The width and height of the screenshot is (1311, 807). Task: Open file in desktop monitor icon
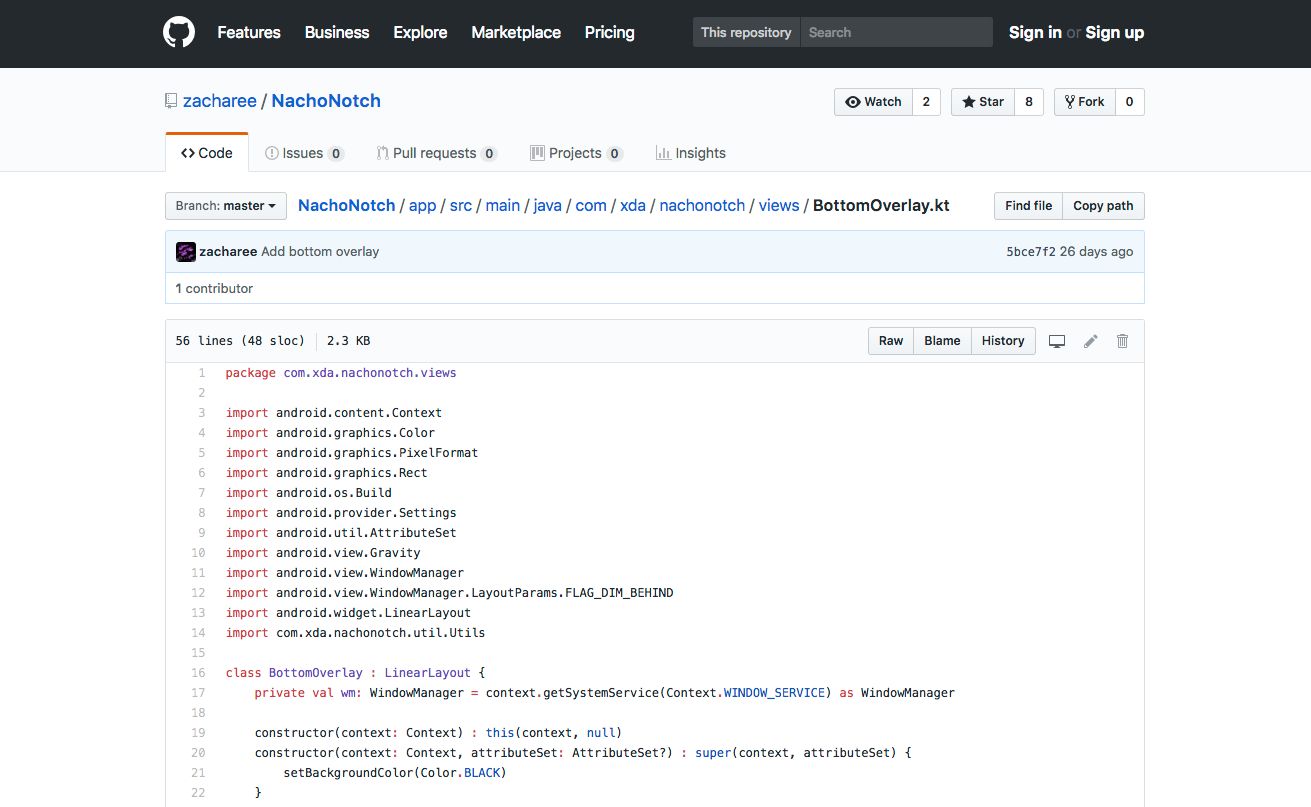coord(1056,341)
